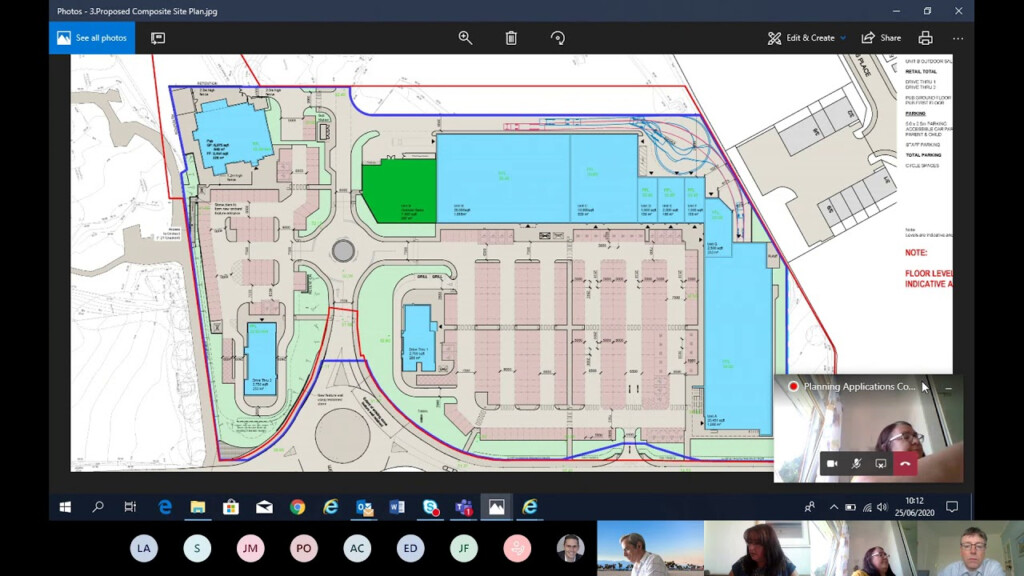Click Planning Applications Co... meeting title
1024x576 pixels.
pyautogui.click(x=859, y=387)
